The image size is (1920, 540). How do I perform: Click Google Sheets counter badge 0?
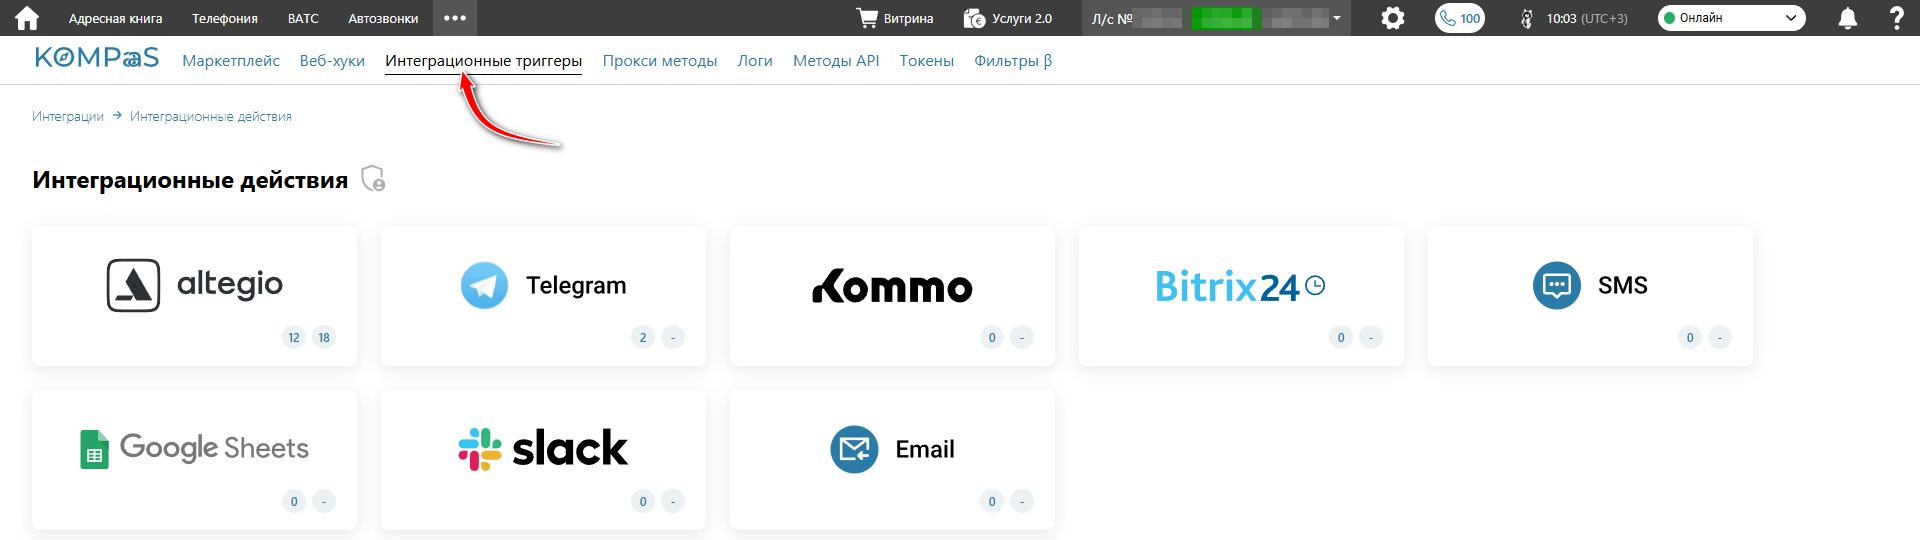coord(294,501)
